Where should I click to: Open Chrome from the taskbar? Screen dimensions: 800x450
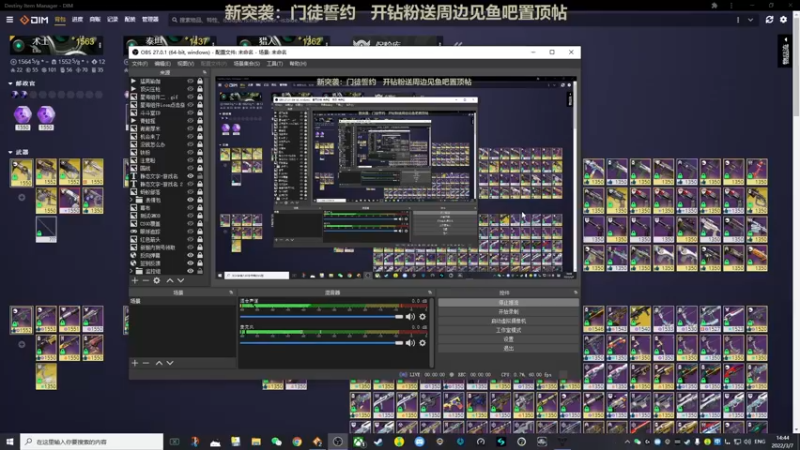[x=297, y=442]
